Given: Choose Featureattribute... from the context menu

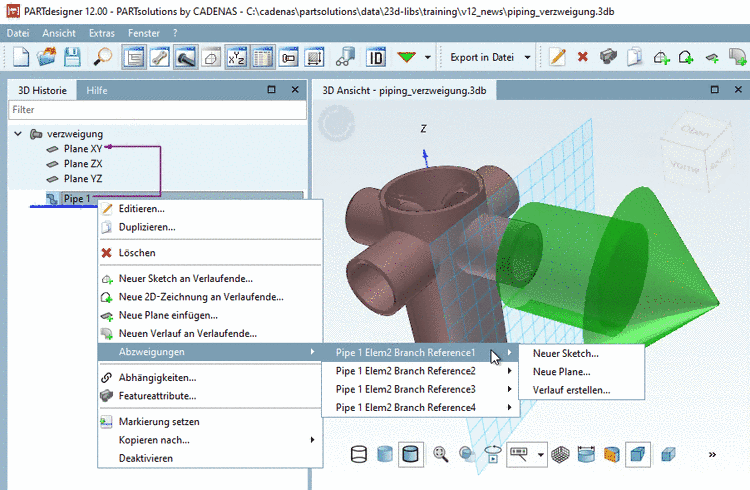Looking at the screenshot, I should pos(210,396).
